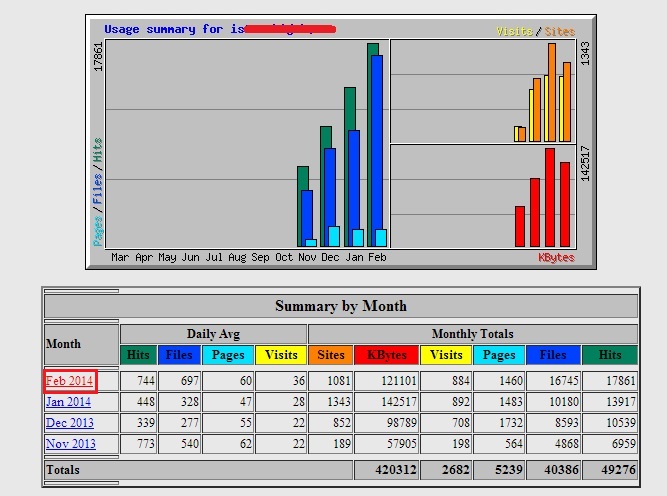Screen dimensions: 667x496
Task: Click the Summary by Month table title
Action: (340, 306)
